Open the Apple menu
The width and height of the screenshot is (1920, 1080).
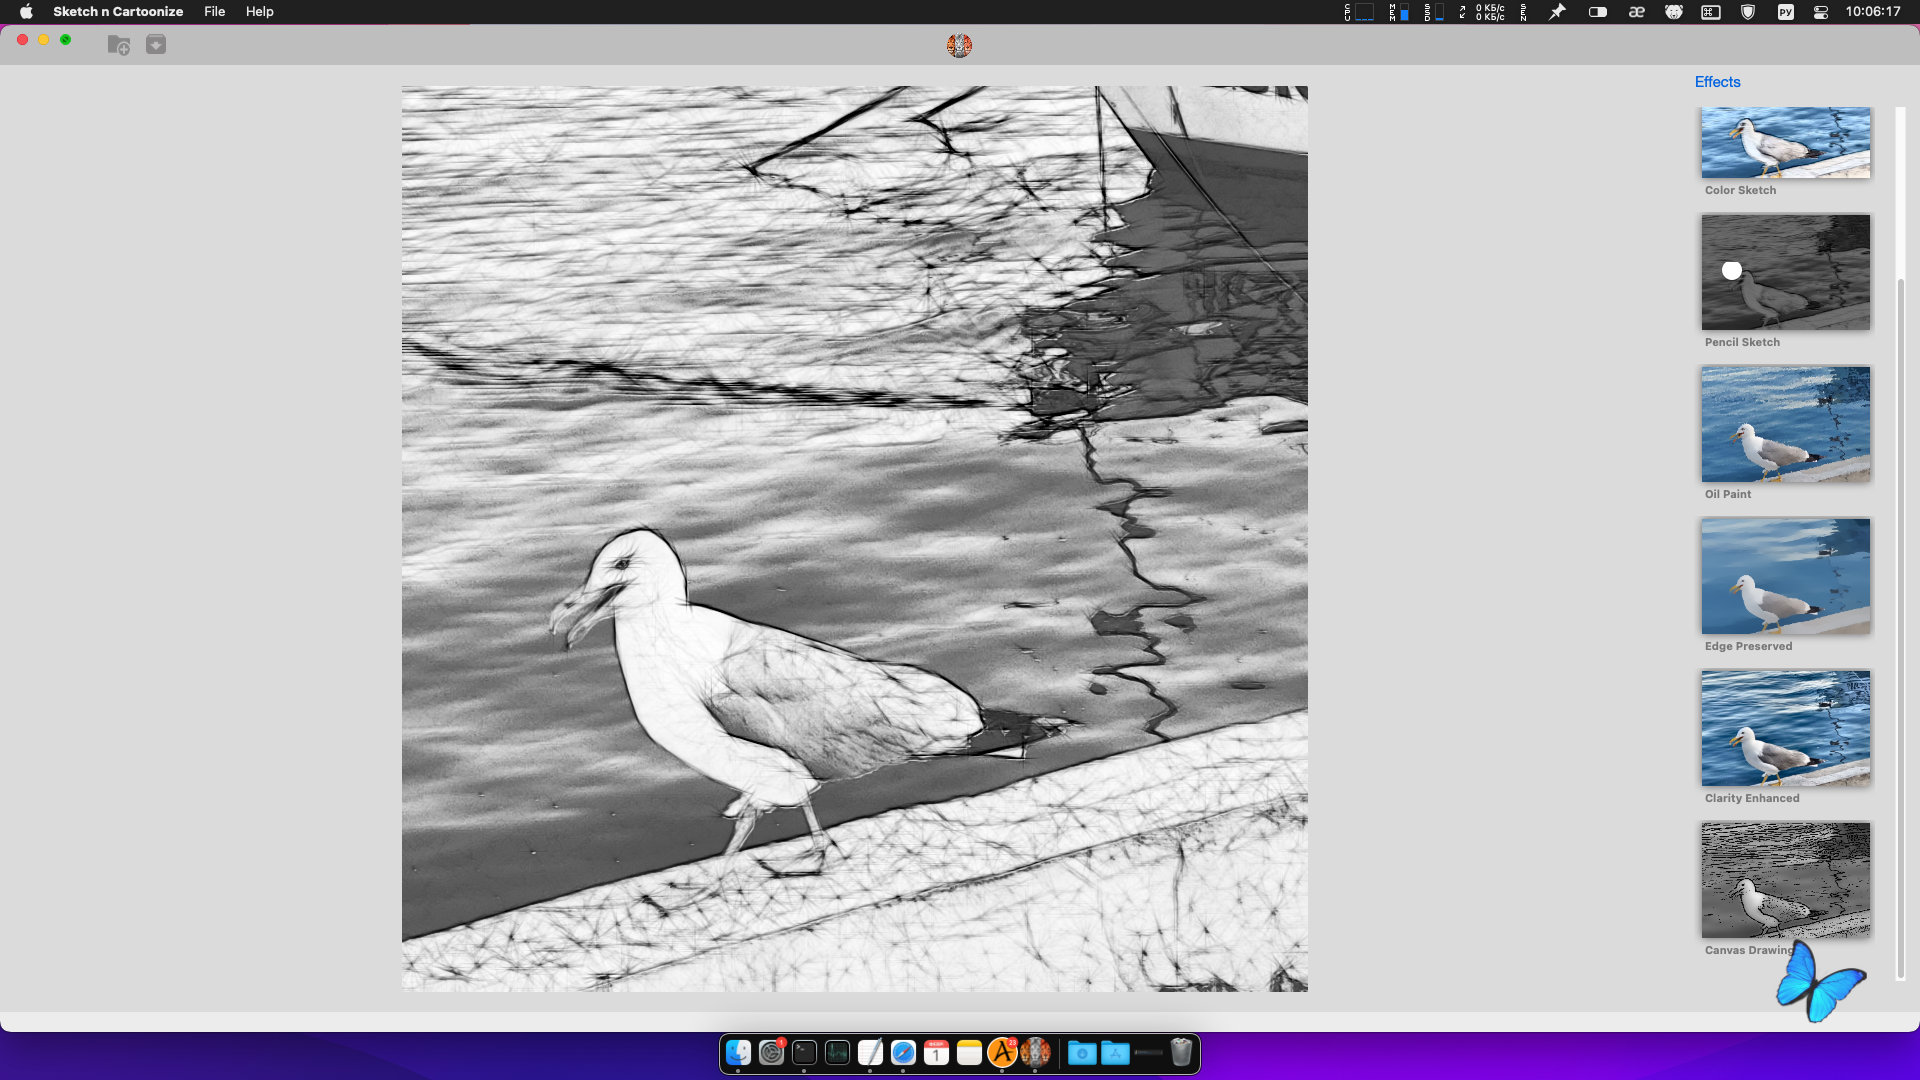pos(26,12)
